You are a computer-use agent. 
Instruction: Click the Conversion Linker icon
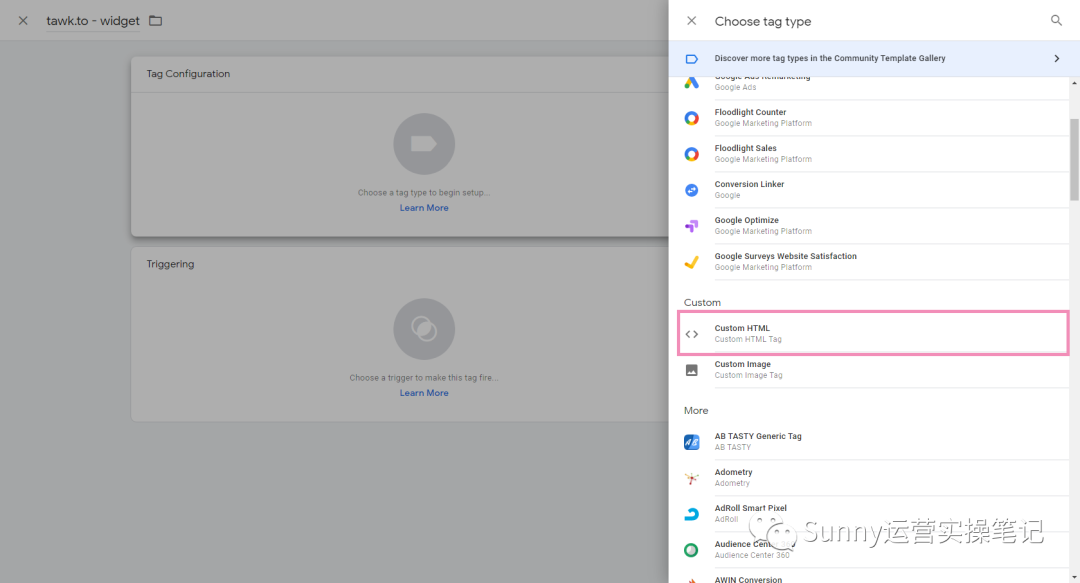click(x=692, y=190)
